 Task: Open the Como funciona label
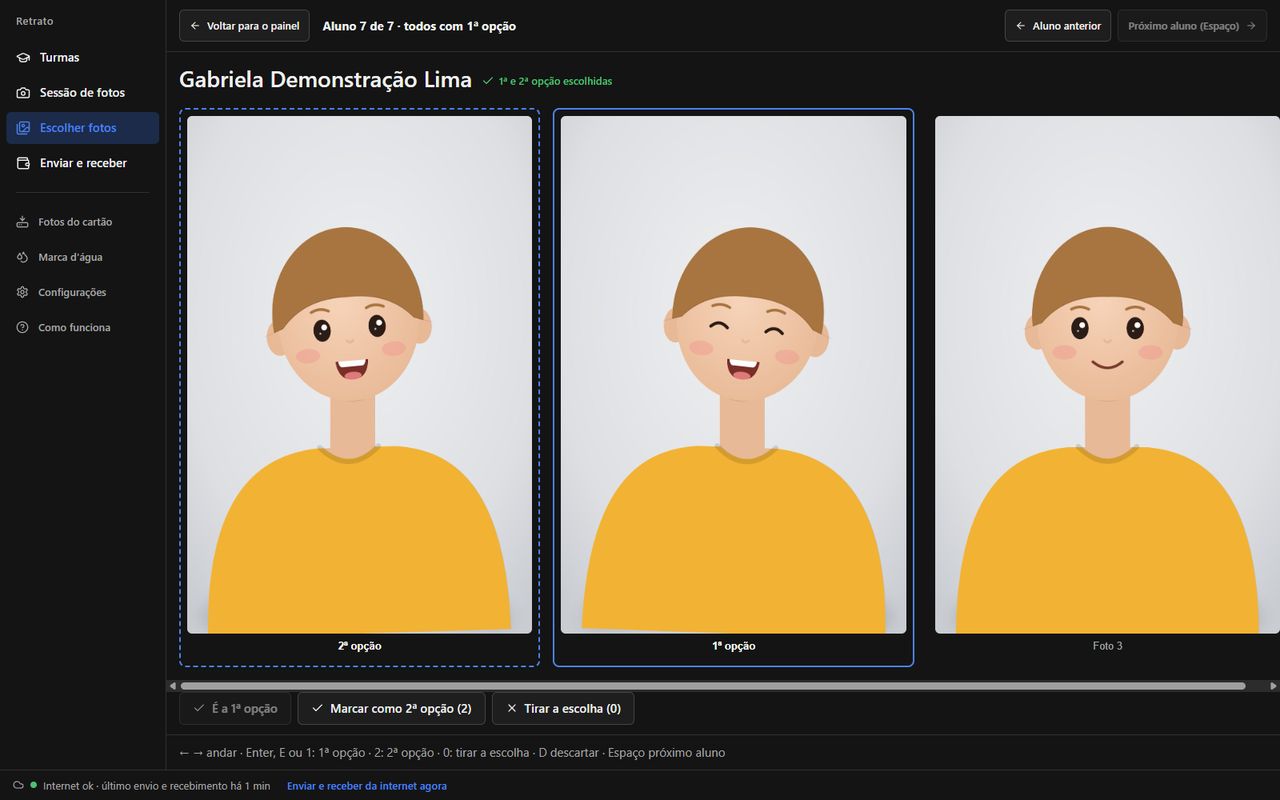tap(74, 327)
